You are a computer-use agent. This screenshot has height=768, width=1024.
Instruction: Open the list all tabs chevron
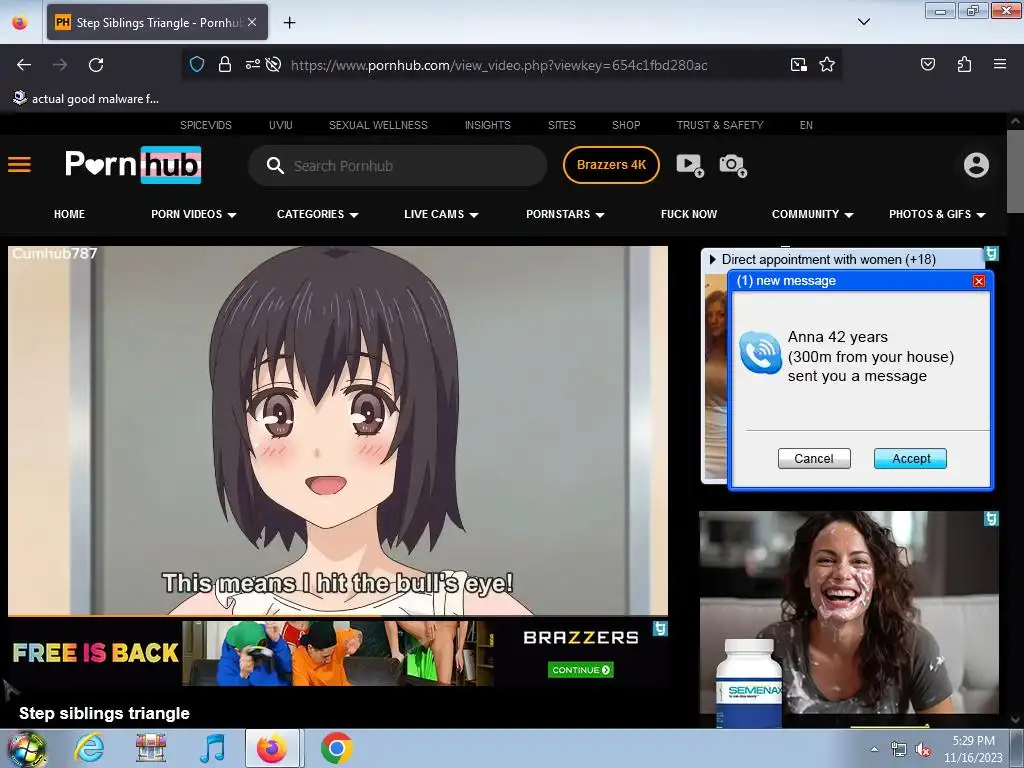[863, 22]
